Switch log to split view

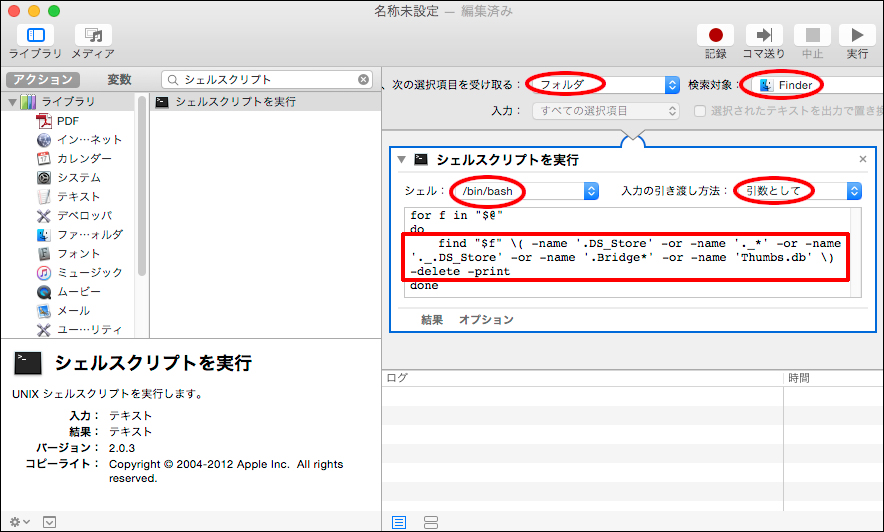click(431, 522)
